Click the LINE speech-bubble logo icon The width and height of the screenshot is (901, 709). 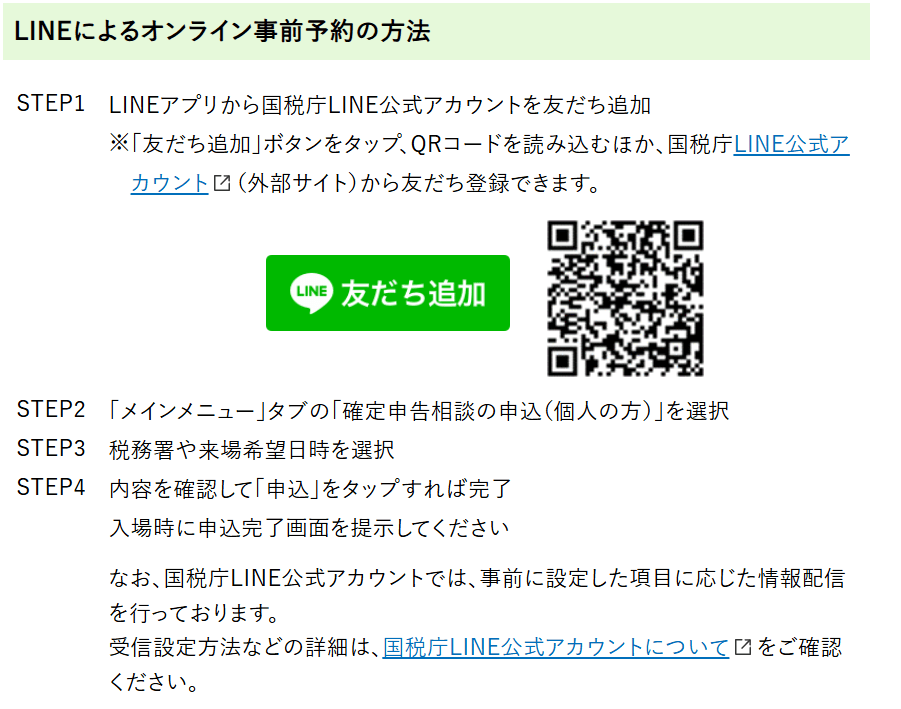tap(311, 293)
